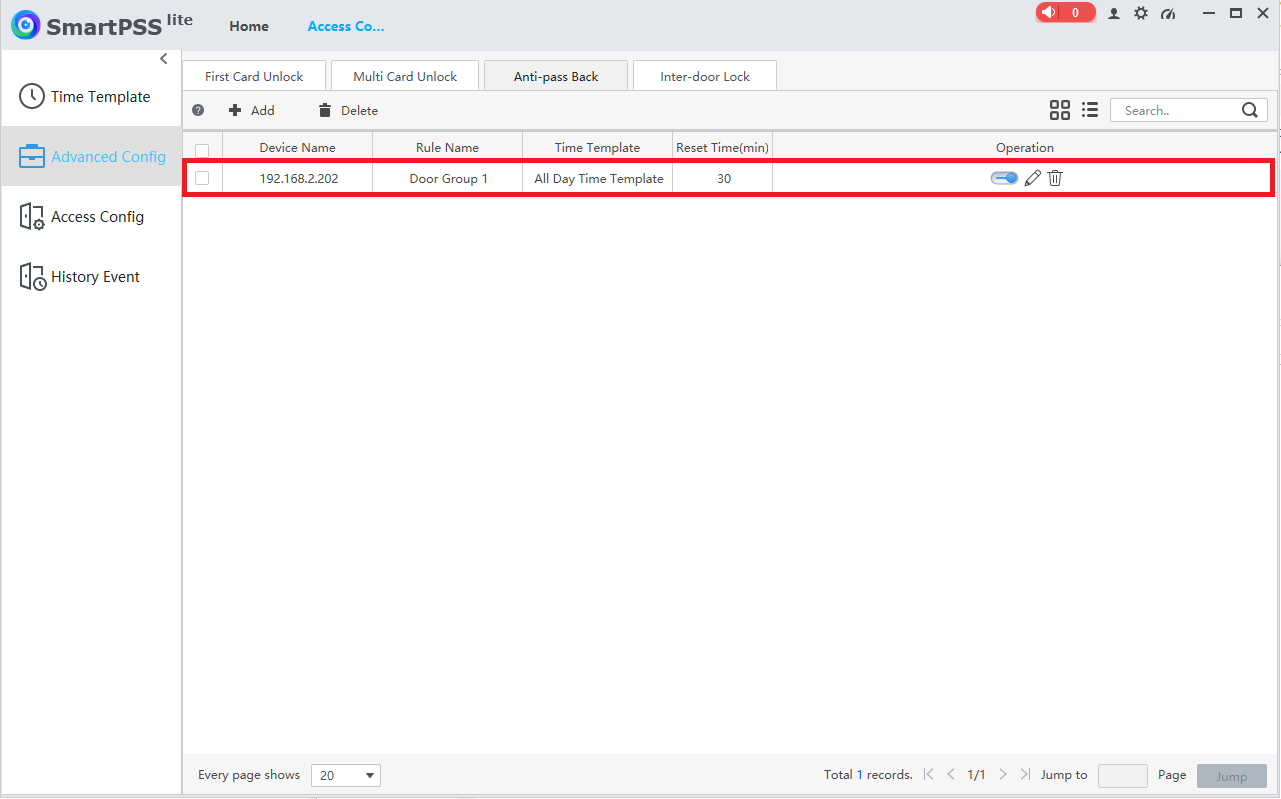1281x799 pixels.
Task: Open the settings gear icon in title bar
Action: point(1141,13)
